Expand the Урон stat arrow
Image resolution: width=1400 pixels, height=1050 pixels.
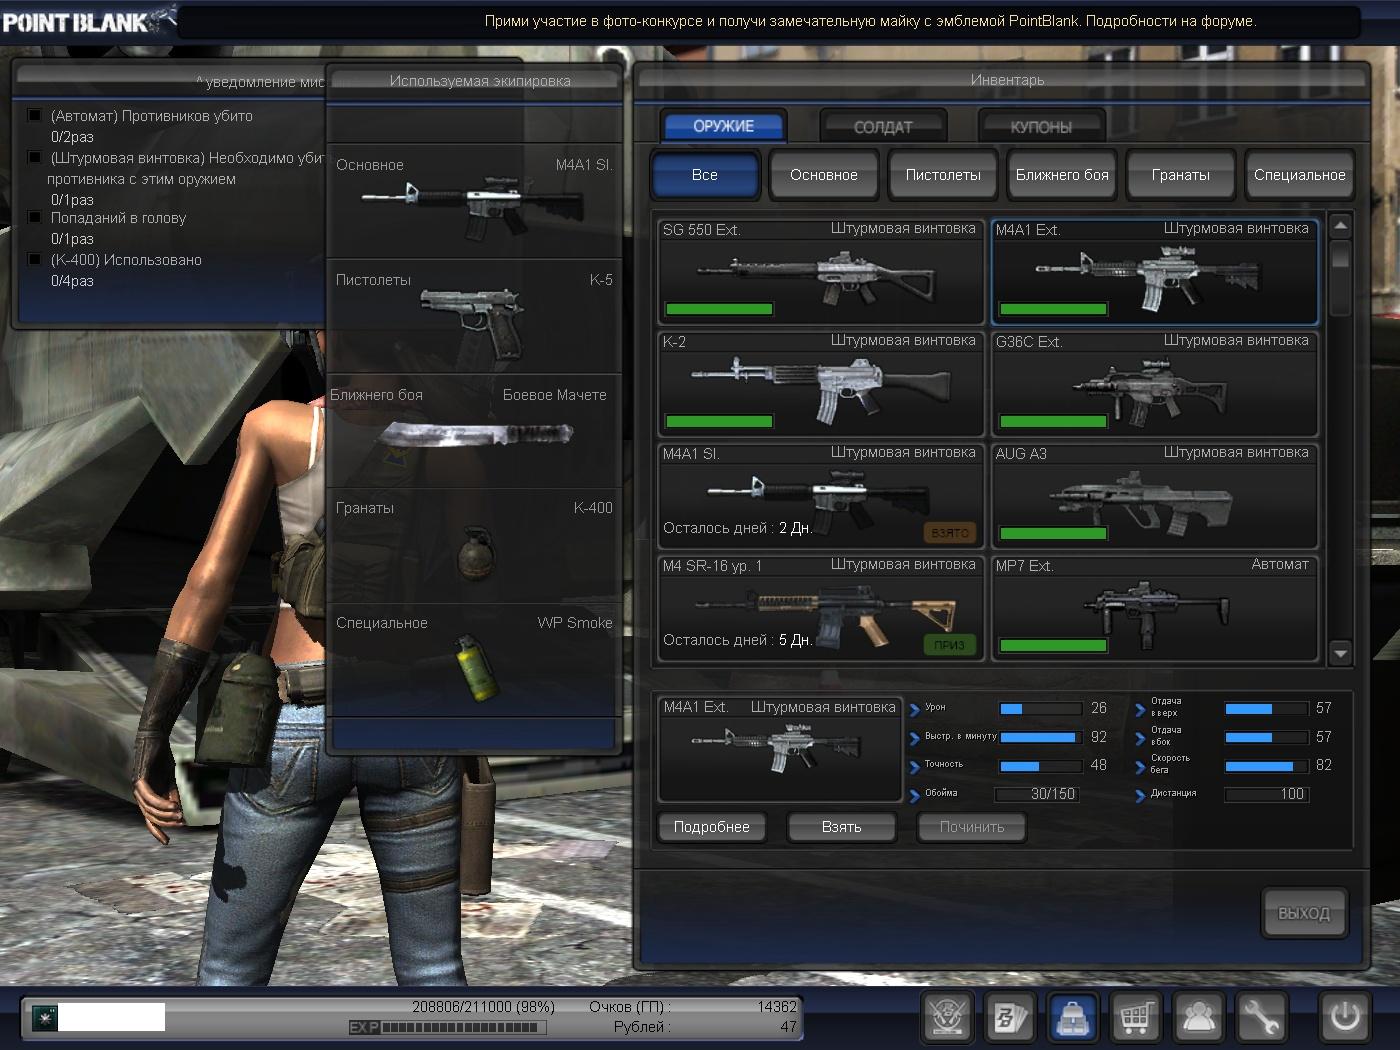915,709
